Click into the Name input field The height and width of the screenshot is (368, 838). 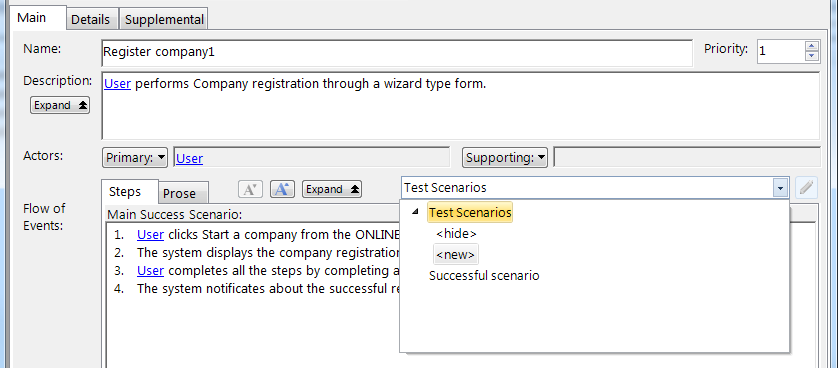click(397, 52)
